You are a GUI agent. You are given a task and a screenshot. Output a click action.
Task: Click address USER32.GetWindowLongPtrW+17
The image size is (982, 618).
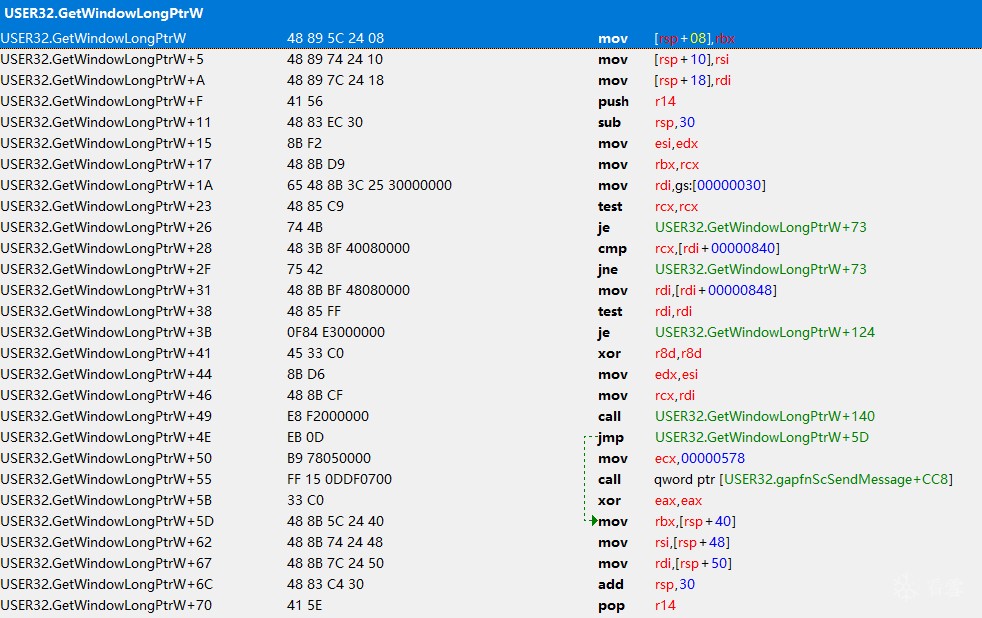(106, 164)
